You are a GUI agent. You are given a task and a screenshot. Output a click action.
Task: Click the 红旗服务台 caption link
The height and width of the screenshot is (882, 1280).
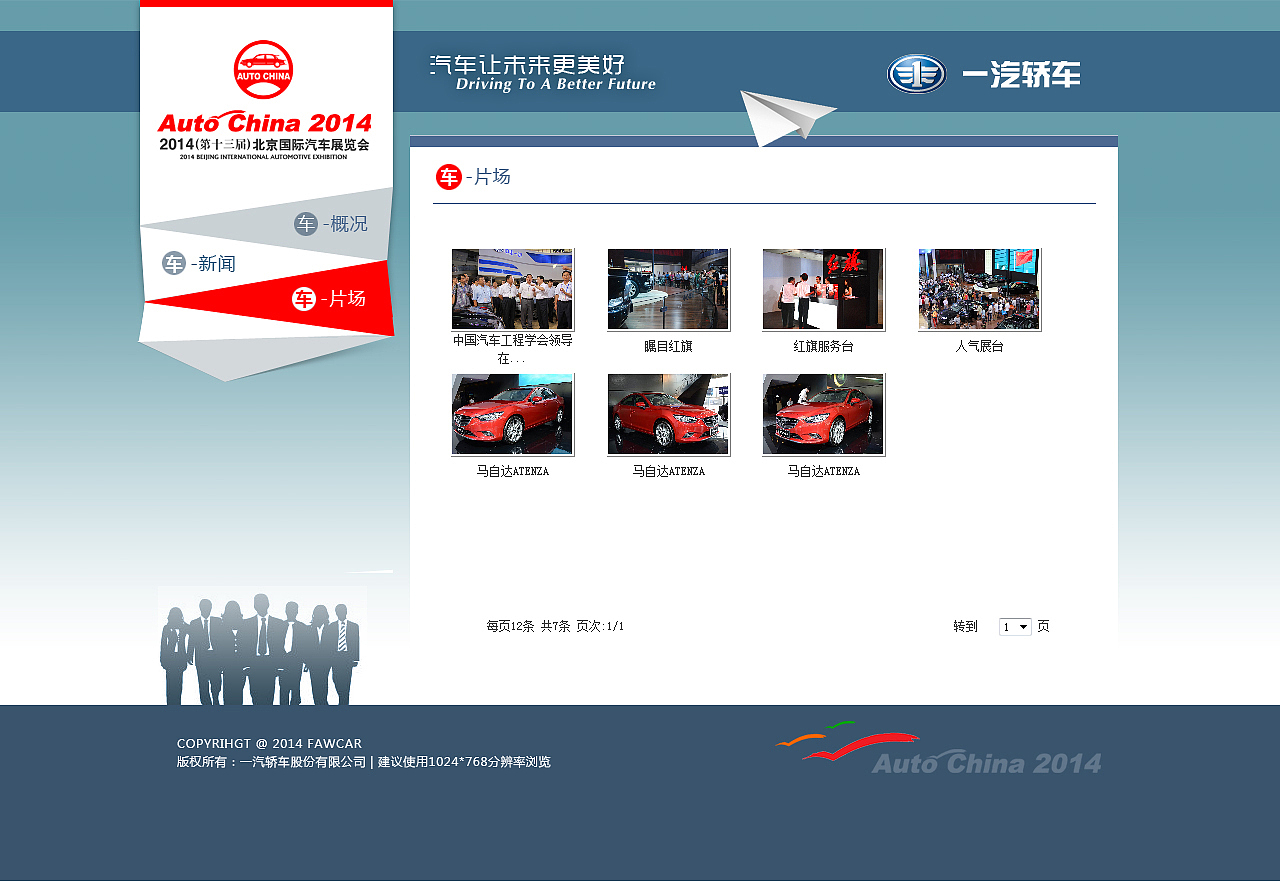(824, 347)
